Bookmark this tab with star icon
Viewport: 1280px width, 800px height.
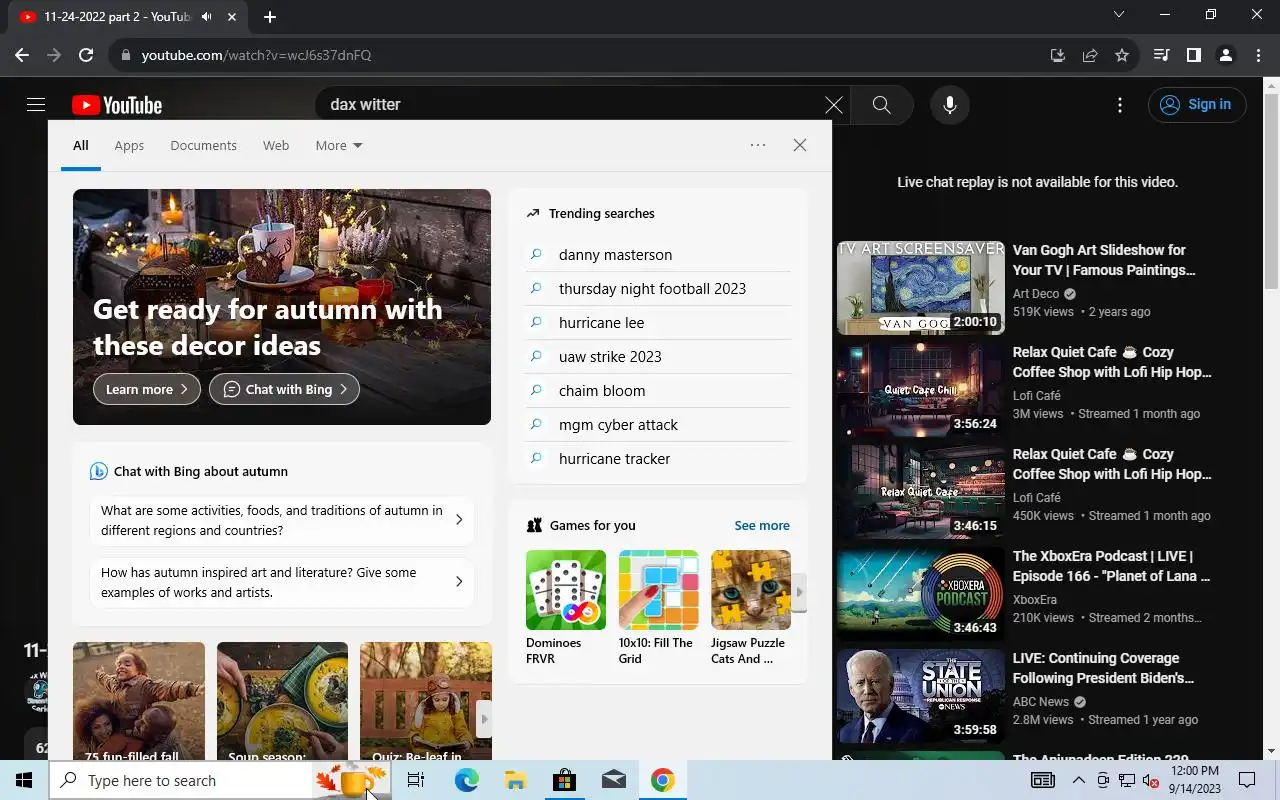[x=1122, y=55]
